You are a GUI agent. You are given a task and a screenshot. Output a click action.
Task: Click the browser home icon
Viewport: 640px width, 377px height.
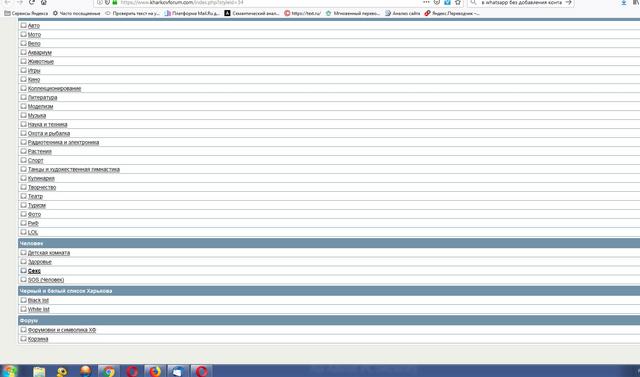(44, 2)
